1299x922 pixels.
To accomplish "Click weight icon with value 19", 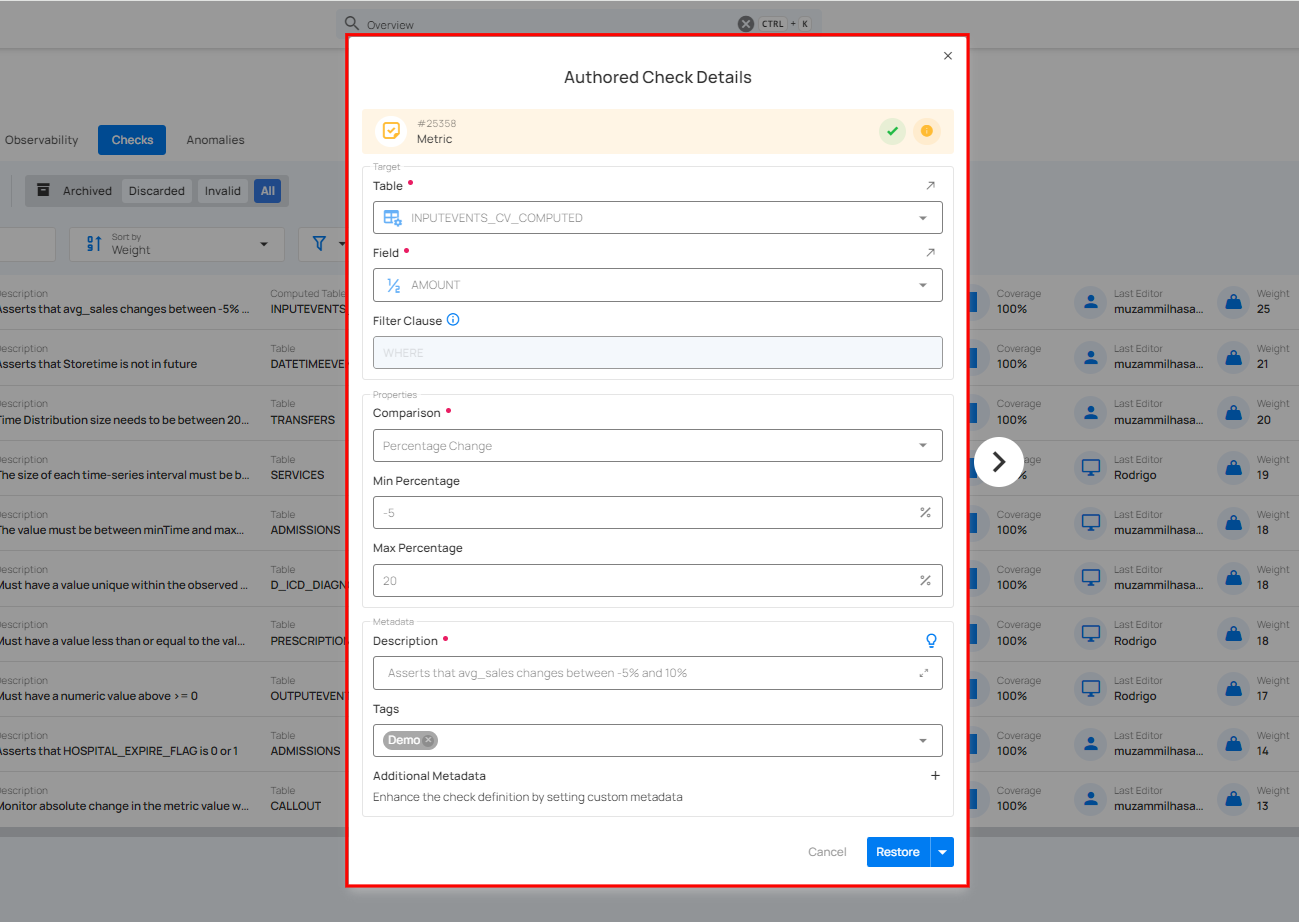I will (x=1233, y=467).
